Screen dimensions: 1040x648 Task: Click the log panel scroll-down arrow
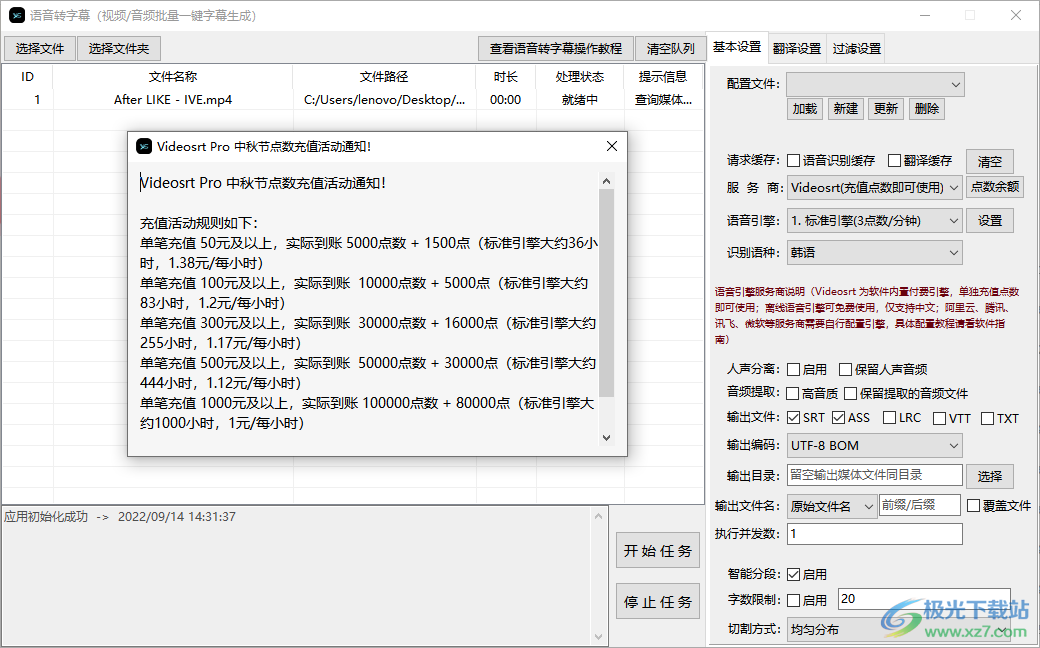pyautogui.click(x=598, y=637)
